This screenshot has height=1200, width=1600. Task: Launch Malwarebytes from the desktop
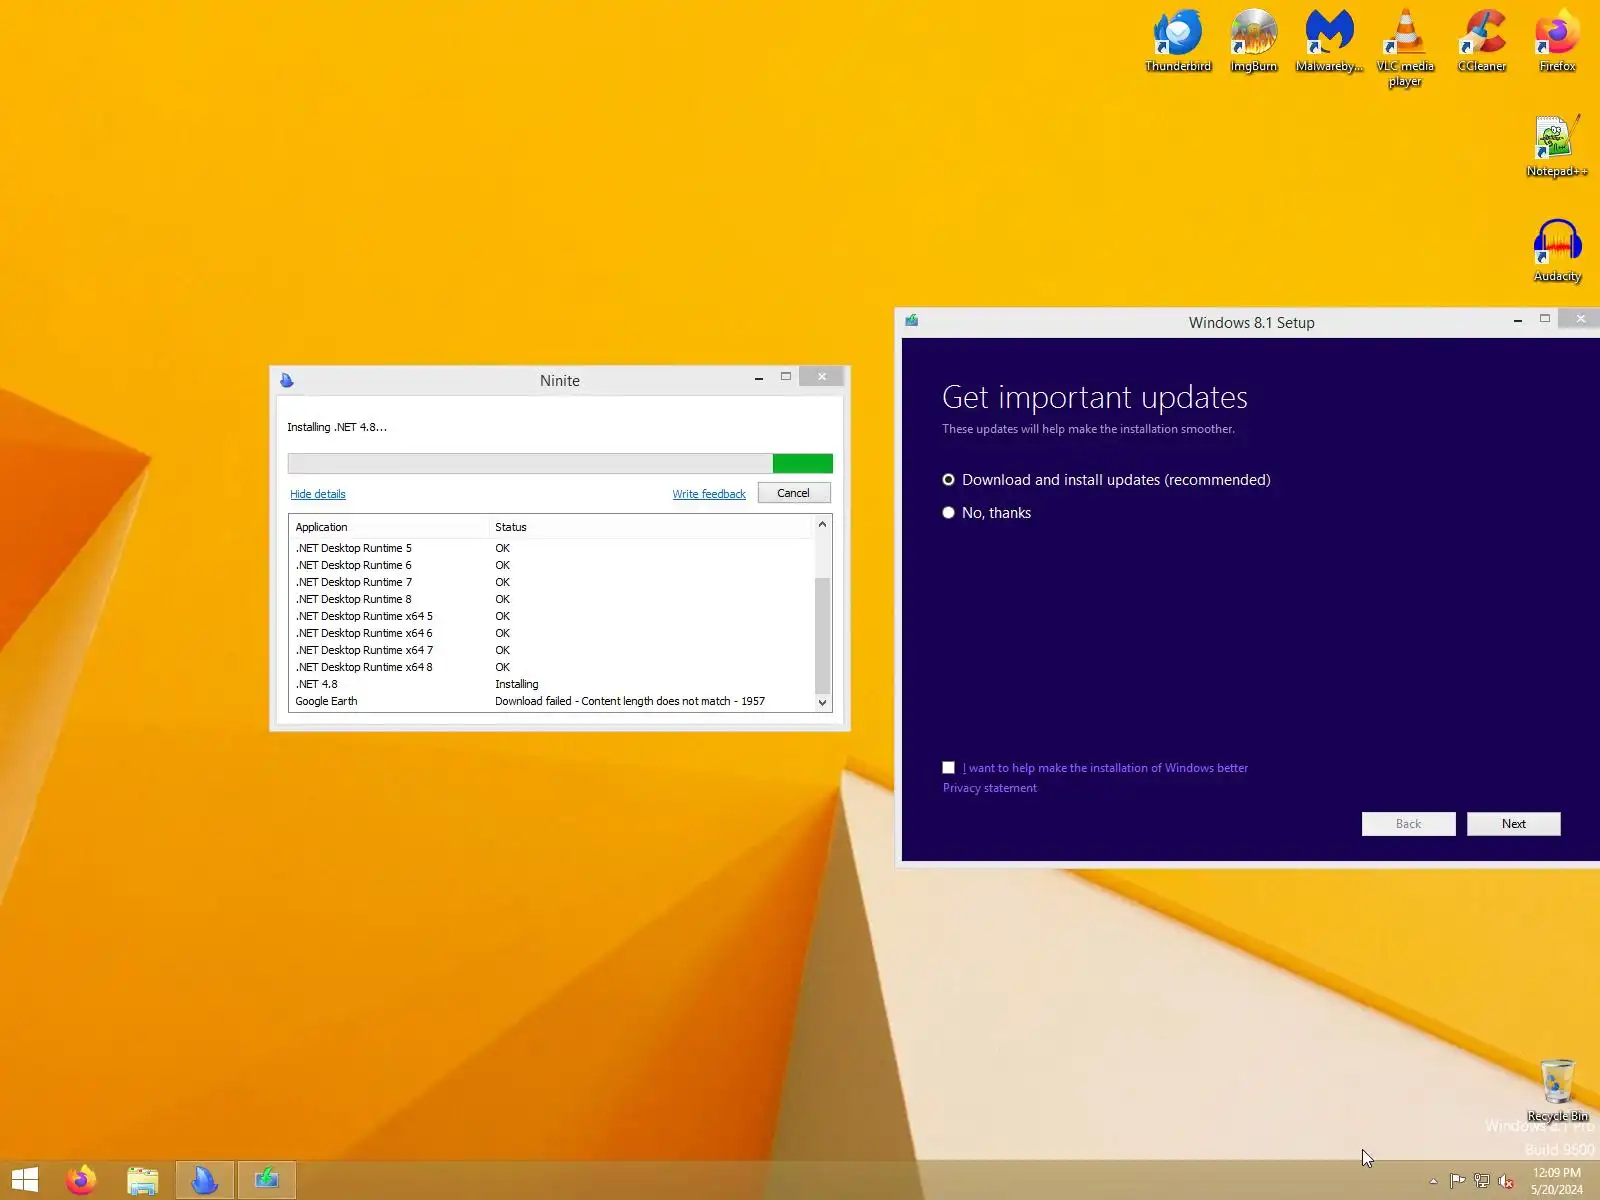[1329, 41]
